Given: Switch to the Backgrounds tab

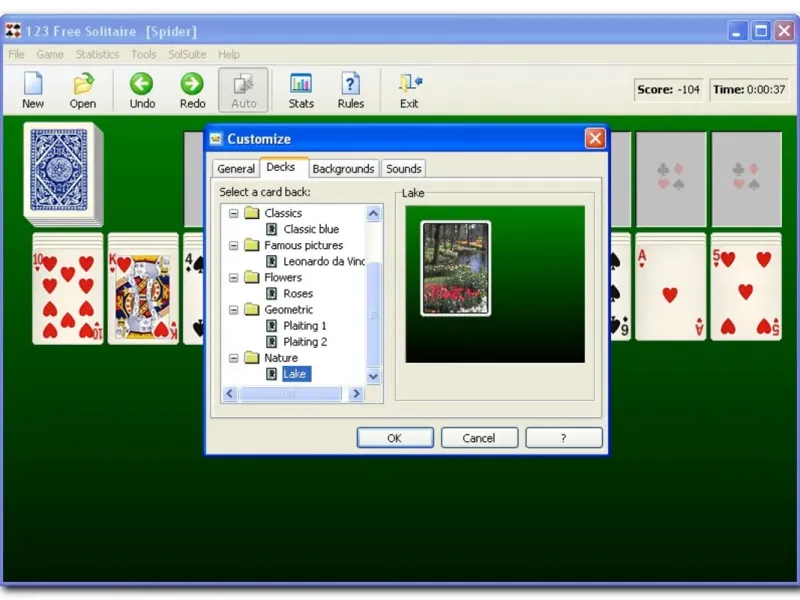Looking at the screenshot, I should tap(343, 169).
